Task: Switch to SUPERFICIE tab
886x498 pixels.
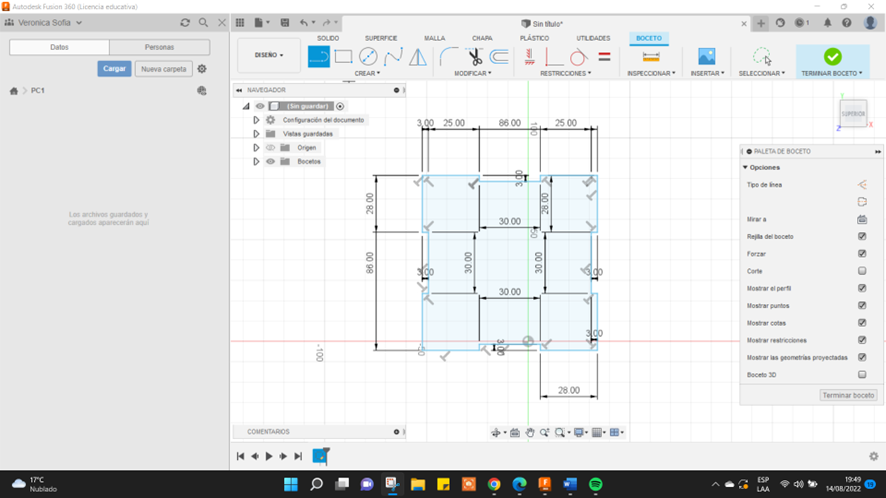Action: coord(381,38)
